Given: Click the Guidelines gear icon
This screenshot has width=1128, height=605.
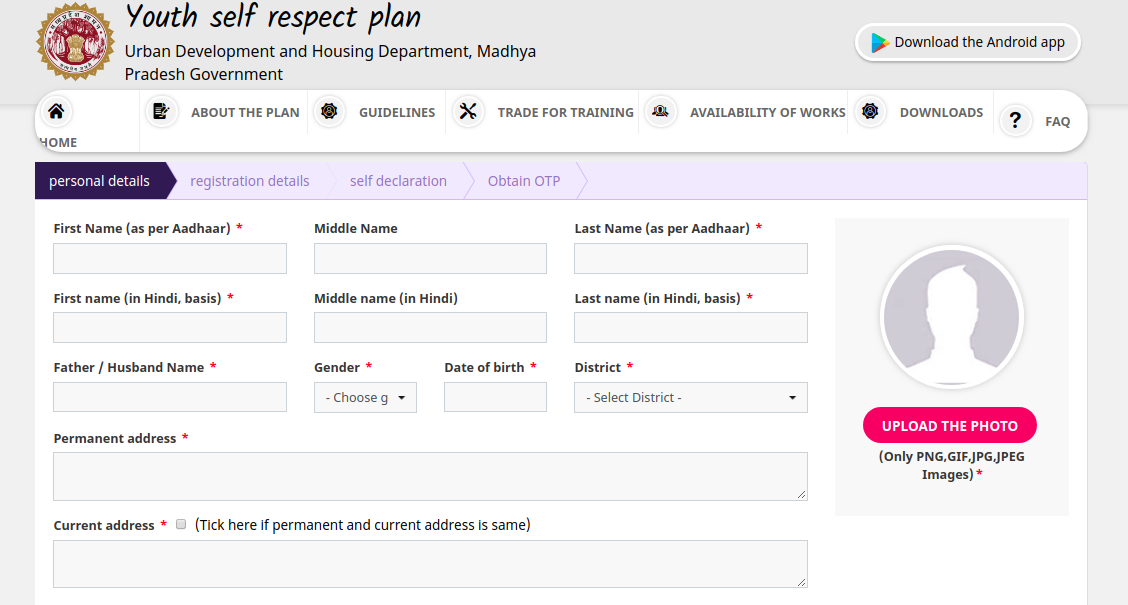Looking at the screenshot, I should (x=329, y=111).
